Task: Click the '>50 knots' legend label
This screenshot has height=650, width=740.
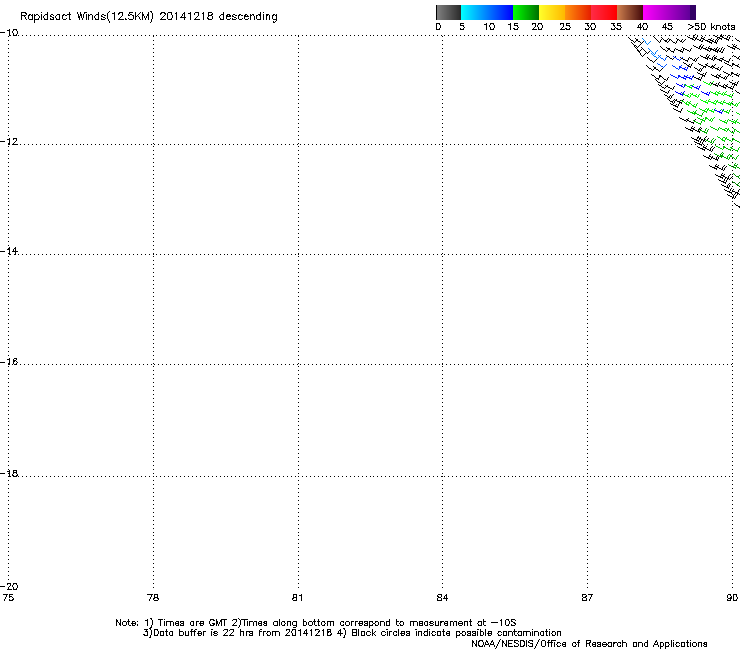Action: click(711, 27)
